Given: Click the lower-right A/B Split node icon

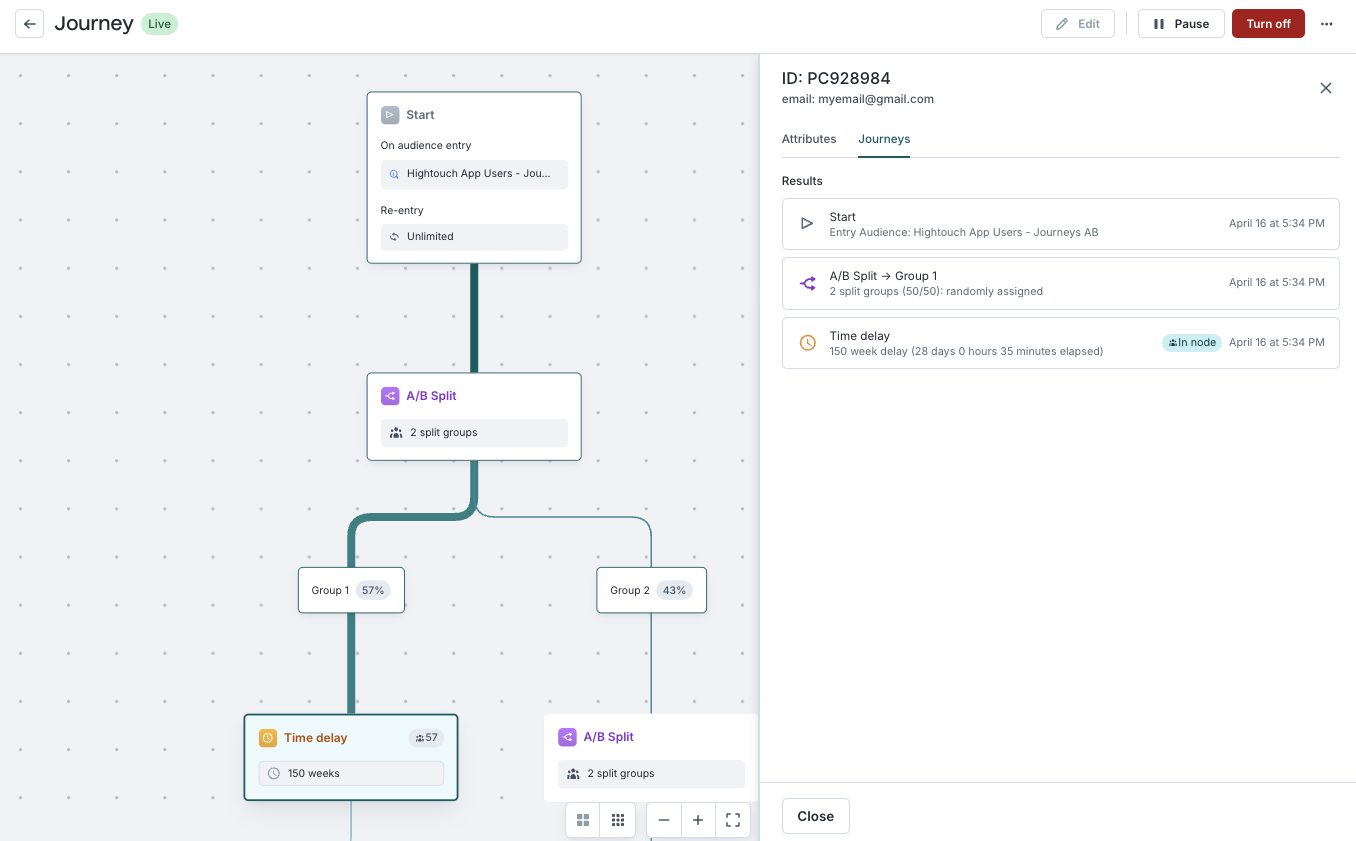Looking at the screenshot, I should (567, 737).
